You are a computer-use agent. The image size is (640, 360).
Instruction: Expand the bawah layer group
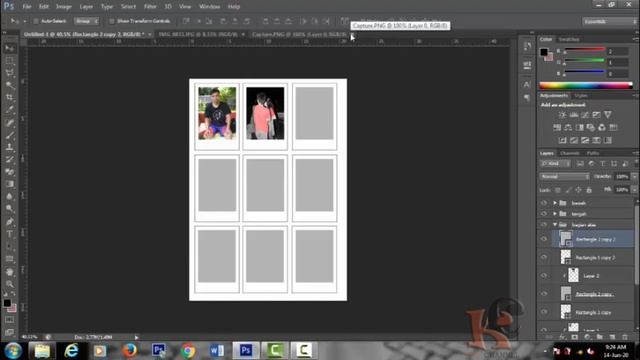click(555, 203)
